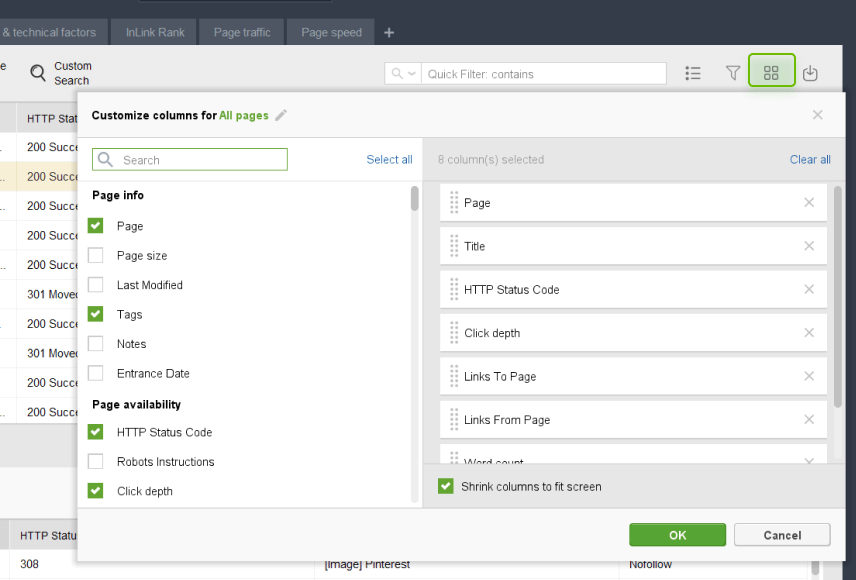Viewport: 856px width, 580px height.
Task: Click the customize columns grid icon
Action: point(771,73)
